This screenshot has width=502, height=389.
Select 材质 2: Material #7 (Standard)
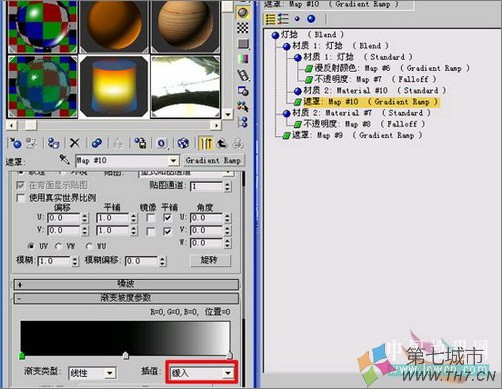(x=357, y=113)
